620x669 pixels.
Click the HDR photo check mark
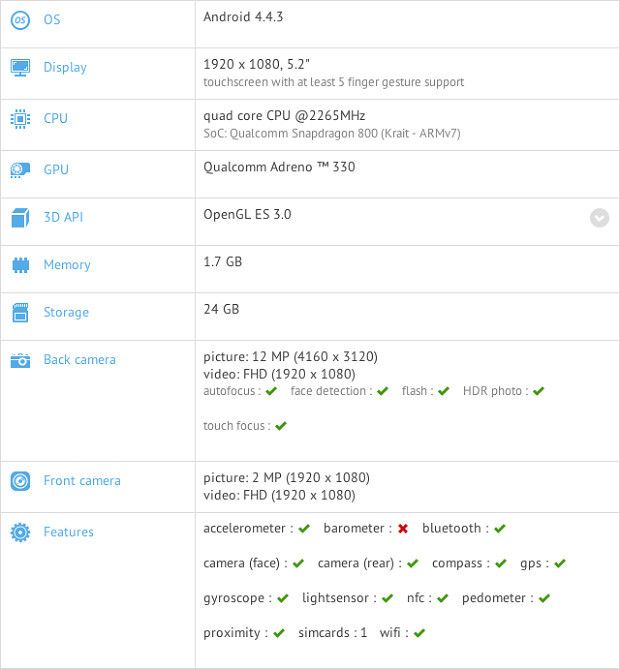(538, 391)
